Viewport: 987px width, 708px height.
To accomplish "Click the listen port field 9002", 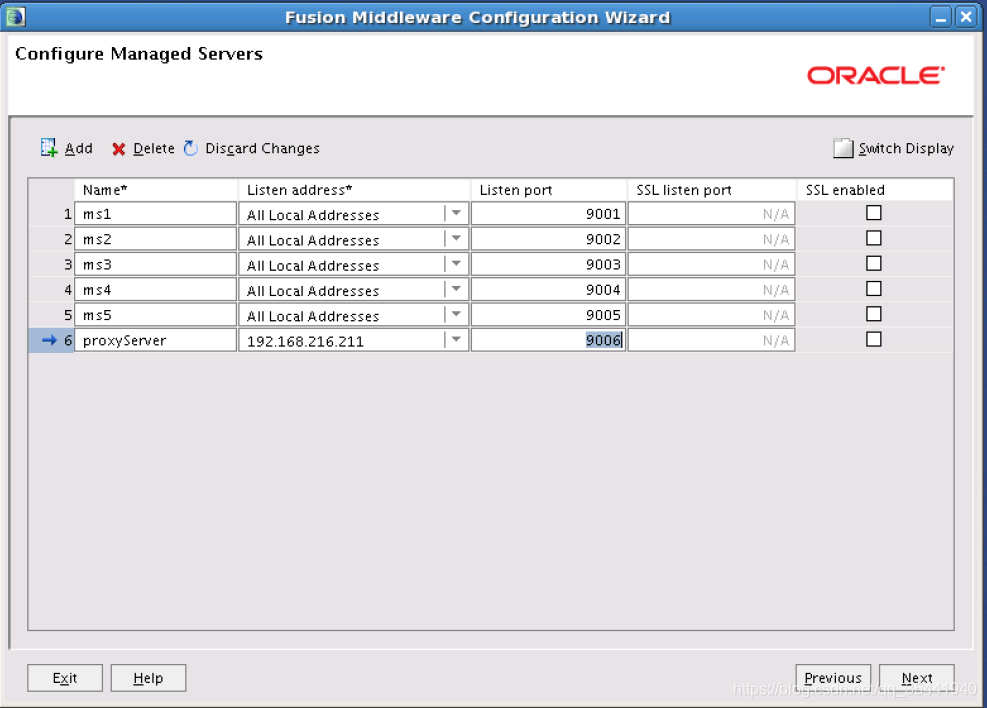I will 548,239.
